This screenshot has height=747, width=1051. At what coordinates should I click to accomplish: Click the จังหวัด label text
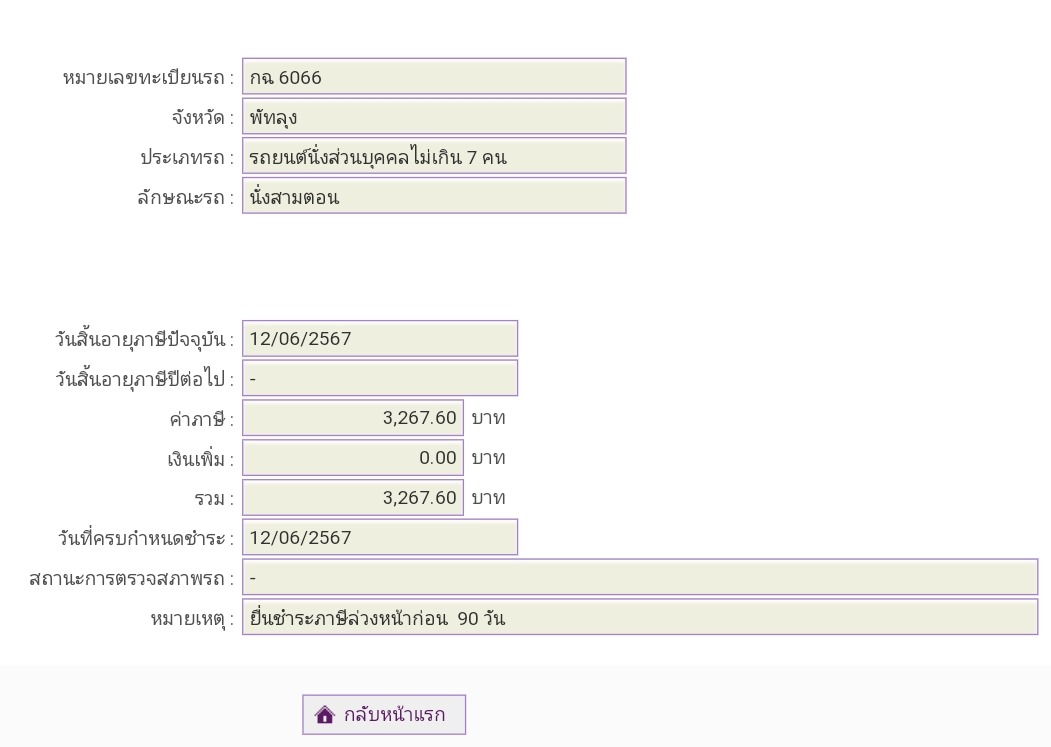tap(201, 118)
